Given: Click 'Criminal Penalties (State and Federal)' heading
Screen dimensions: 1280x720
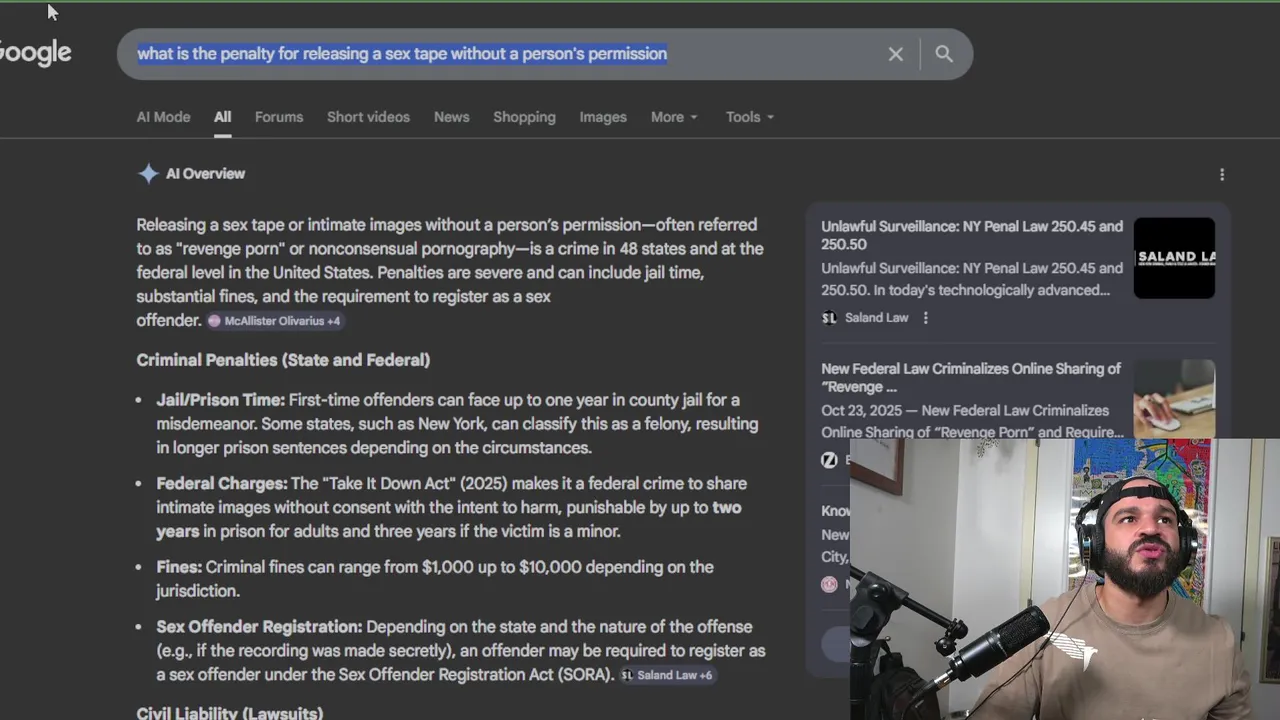Looking at the screenshot, I should 283,360.
